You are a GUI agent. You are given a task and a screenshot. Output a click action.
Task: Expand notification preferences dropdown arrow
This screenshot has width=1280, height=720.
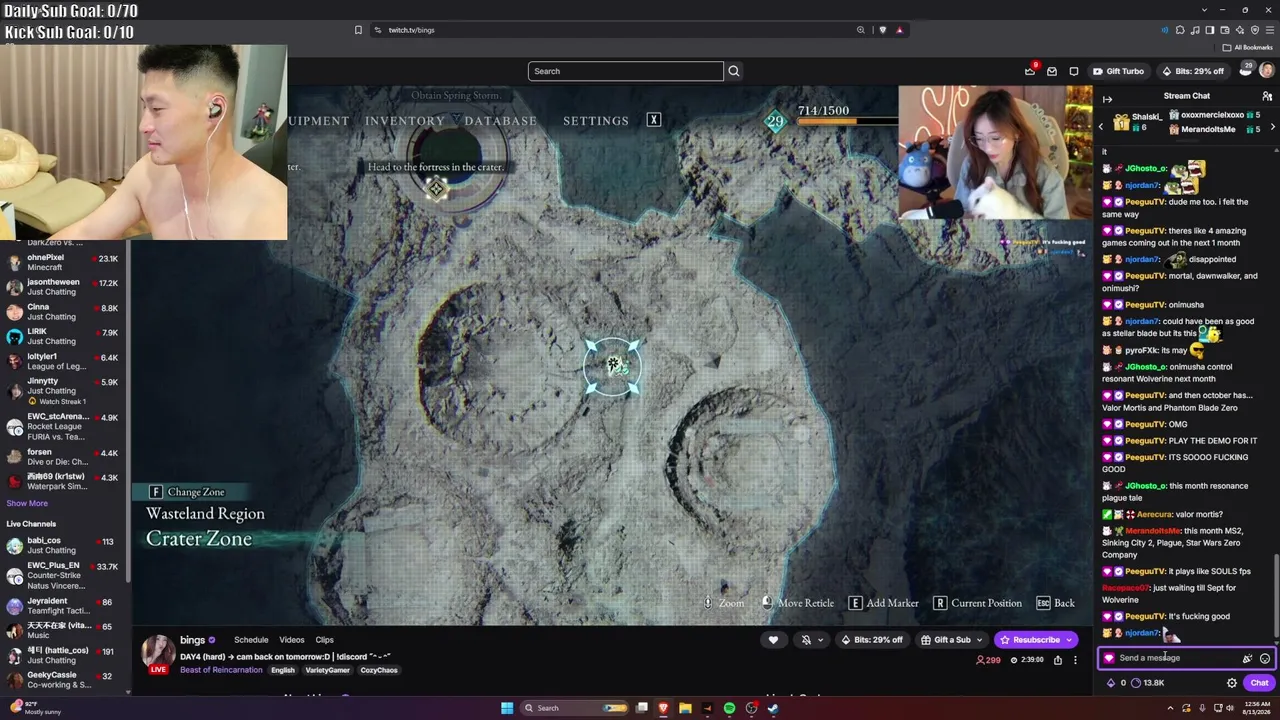point(821,640)
